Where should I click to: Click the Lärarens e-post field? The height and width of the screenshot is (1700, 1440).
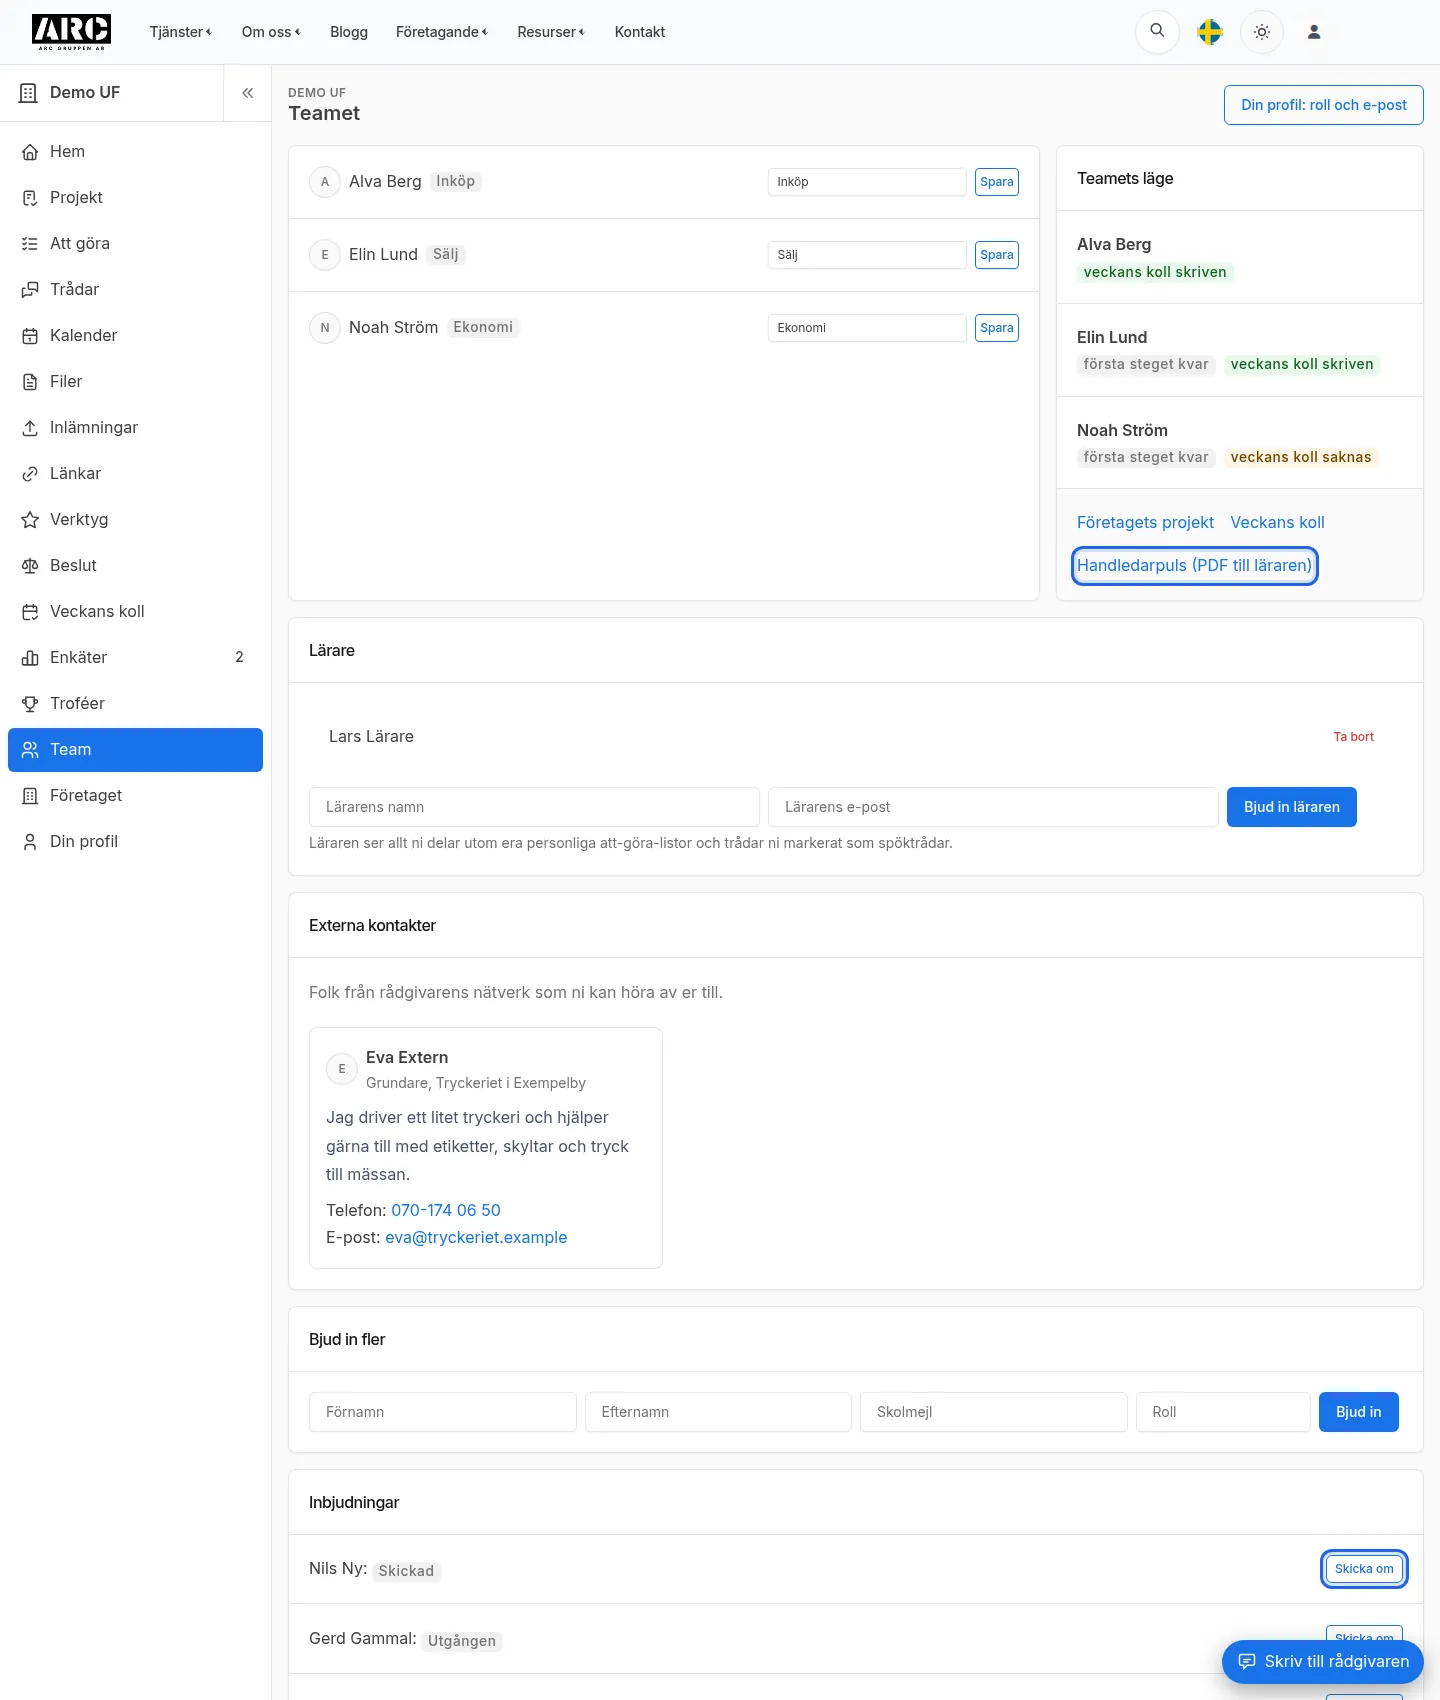(992, 807)
